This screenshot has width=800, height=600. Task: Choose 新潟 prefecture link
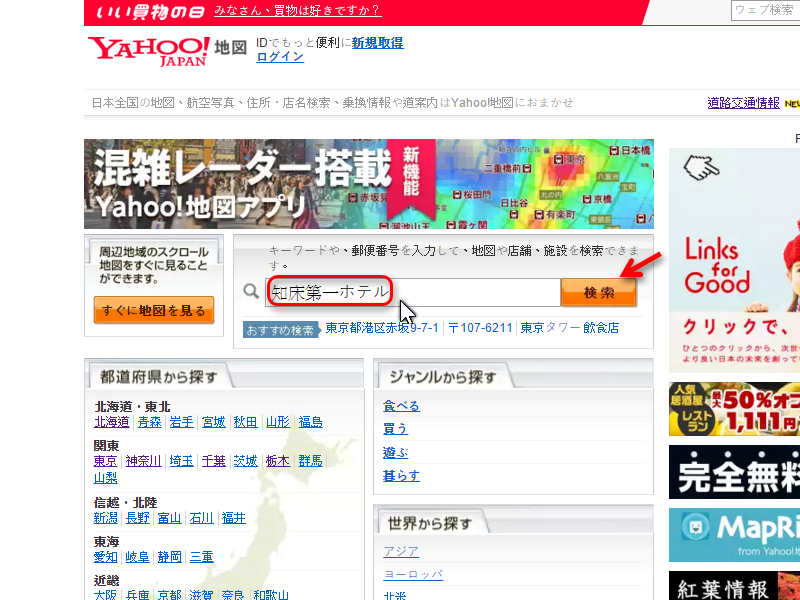106,518
